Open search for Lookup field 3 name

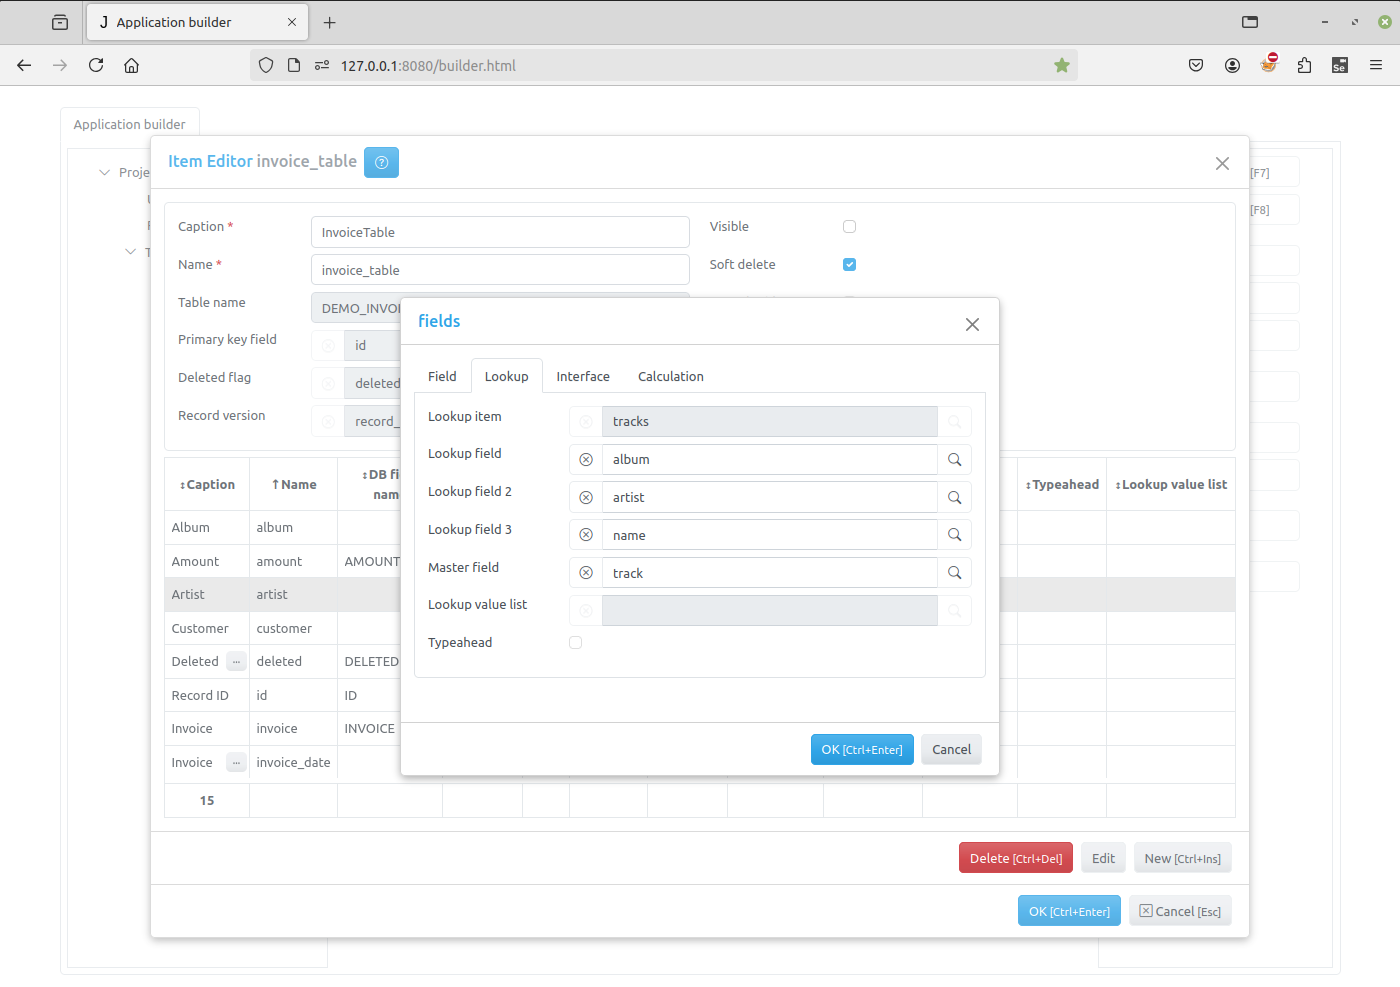coord(954,536)
